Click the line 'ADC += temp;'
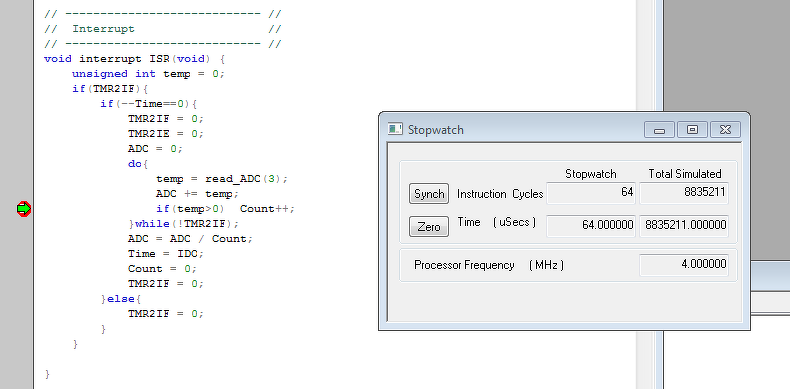 pyautogui.click(x=197, y=194)
